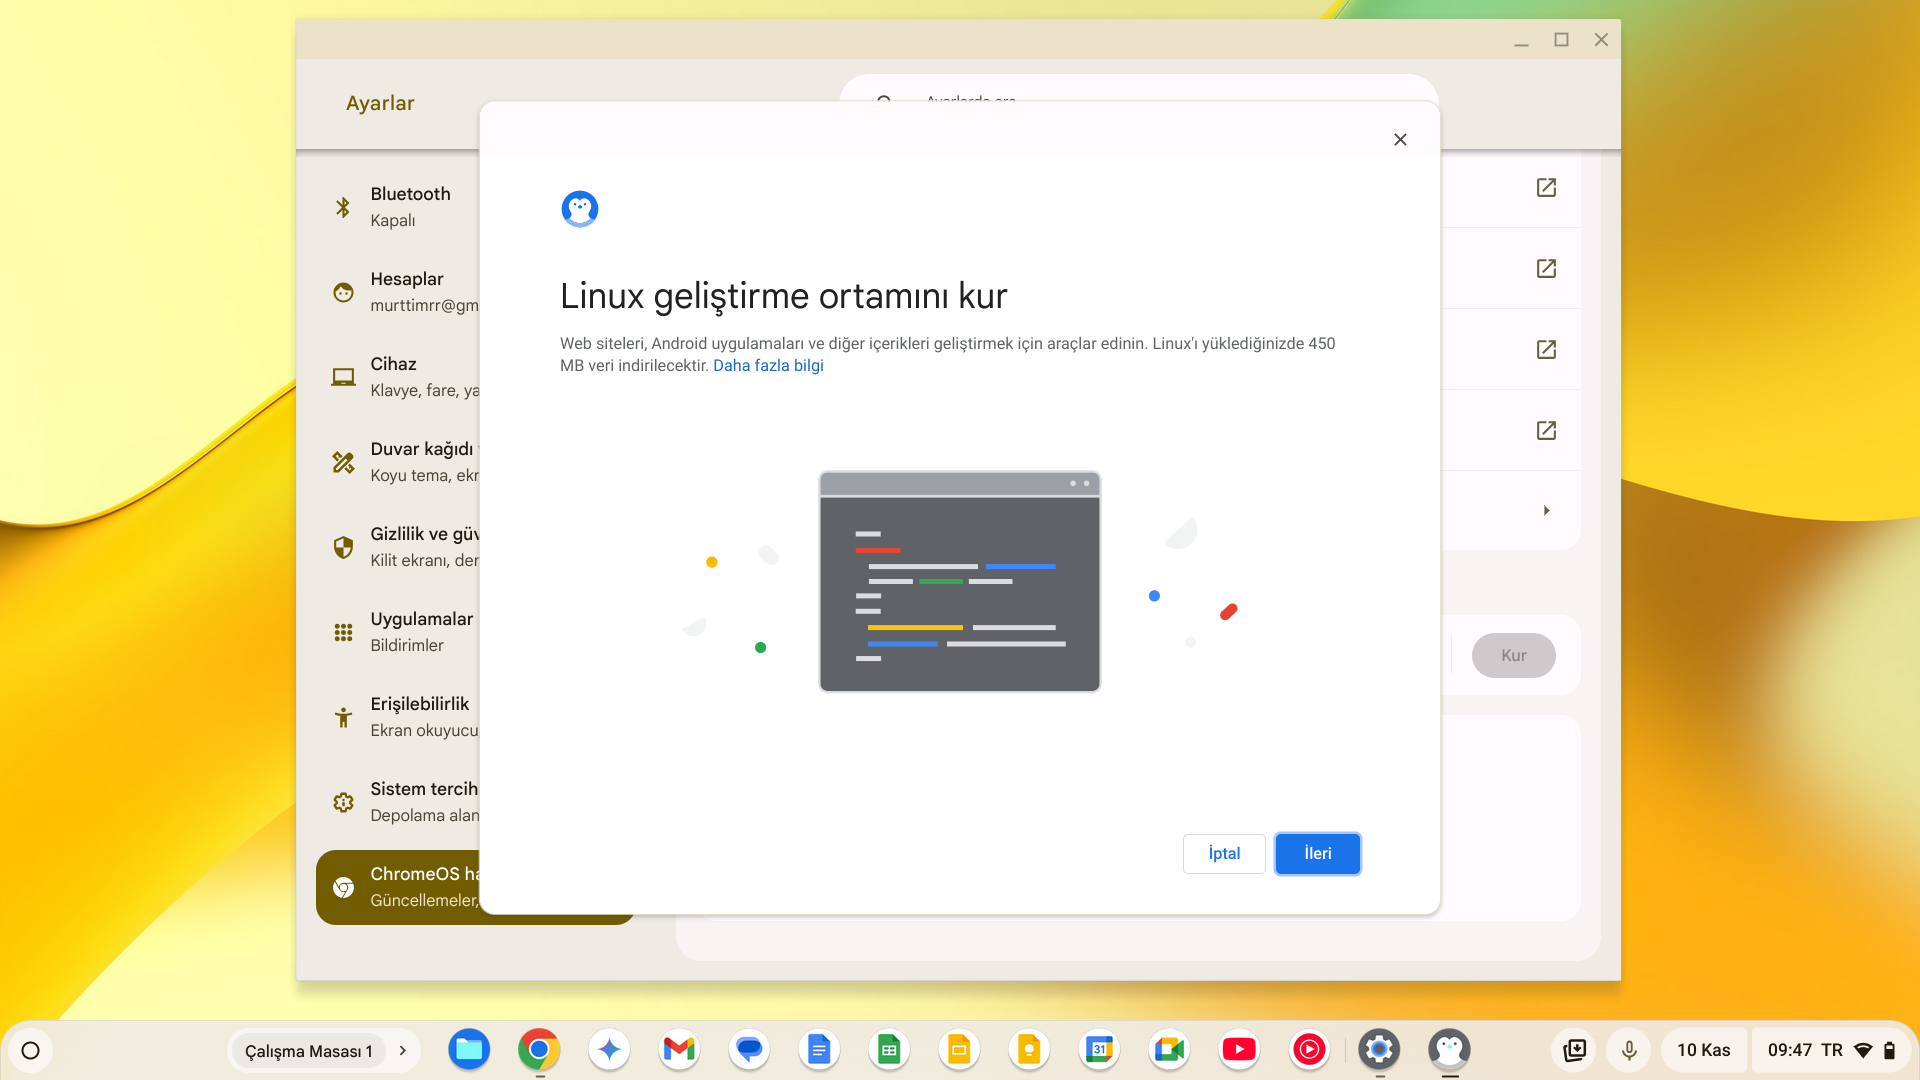Open Gmail from the shelf

[x=679, y=1049]
